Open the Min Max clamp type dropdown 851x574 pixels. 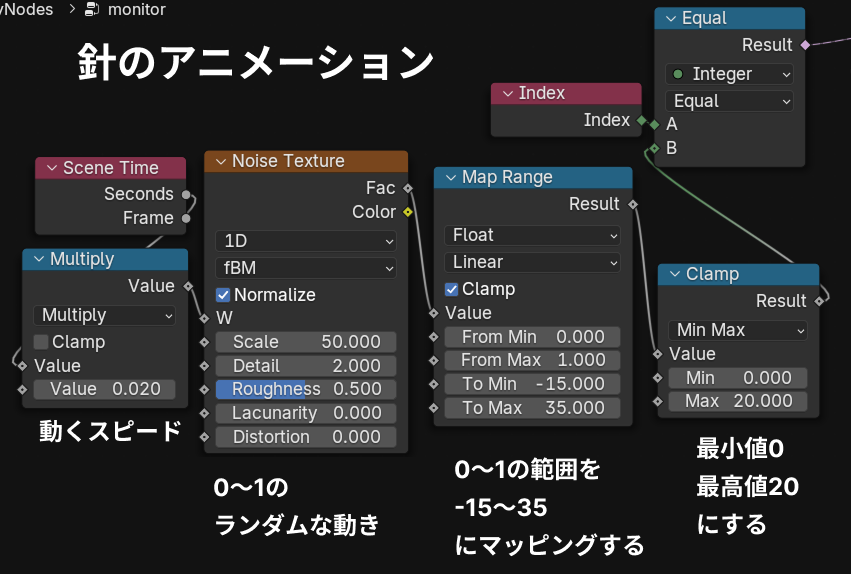click(737, 330)
